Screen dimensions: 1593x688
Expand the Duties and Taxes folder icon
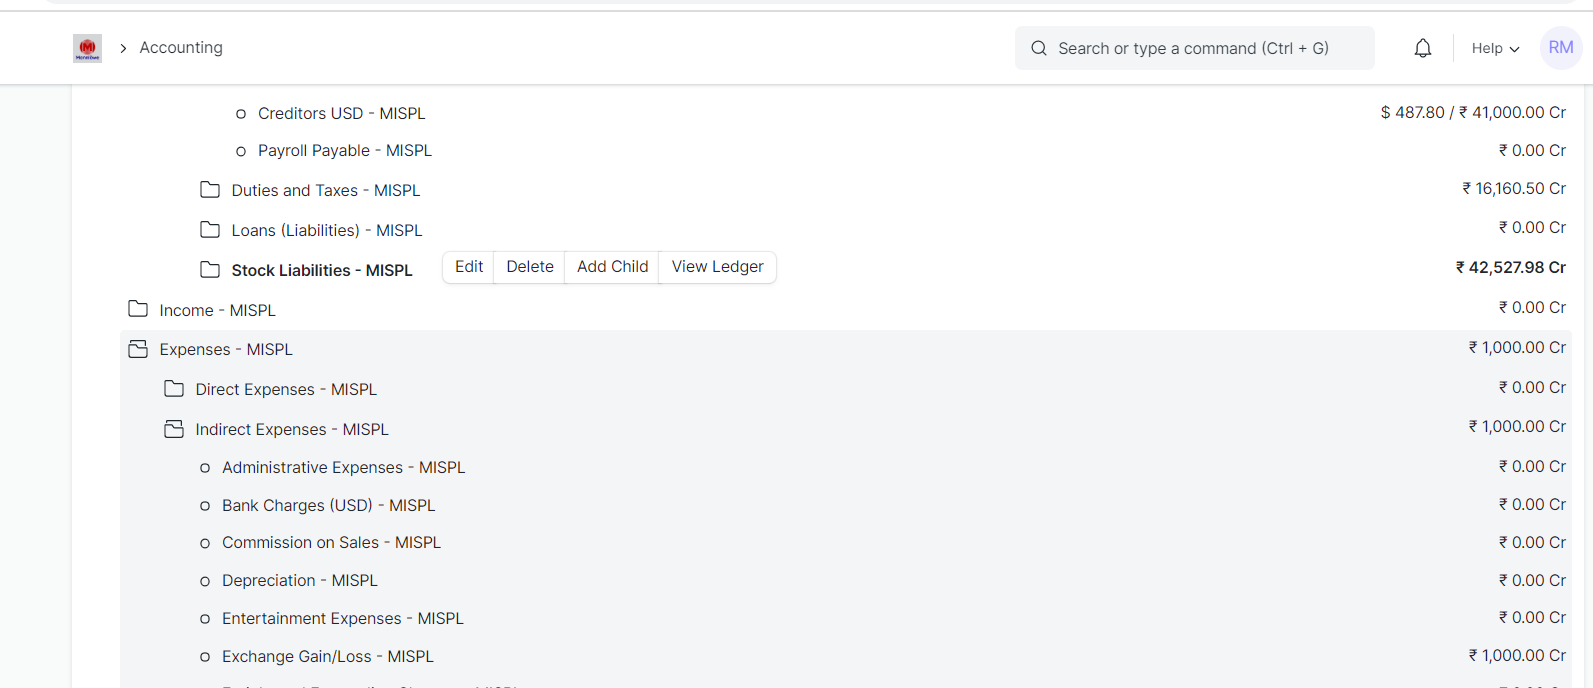coord(210,190)
